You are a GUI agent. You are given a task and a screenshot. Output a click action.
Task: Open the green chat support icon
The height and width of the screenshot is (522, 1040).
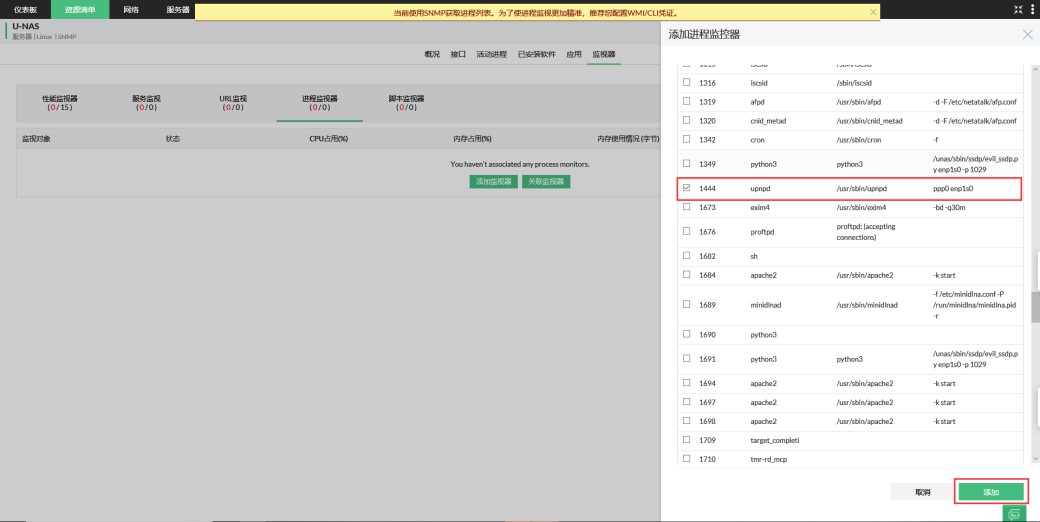tap(1015, 514)
